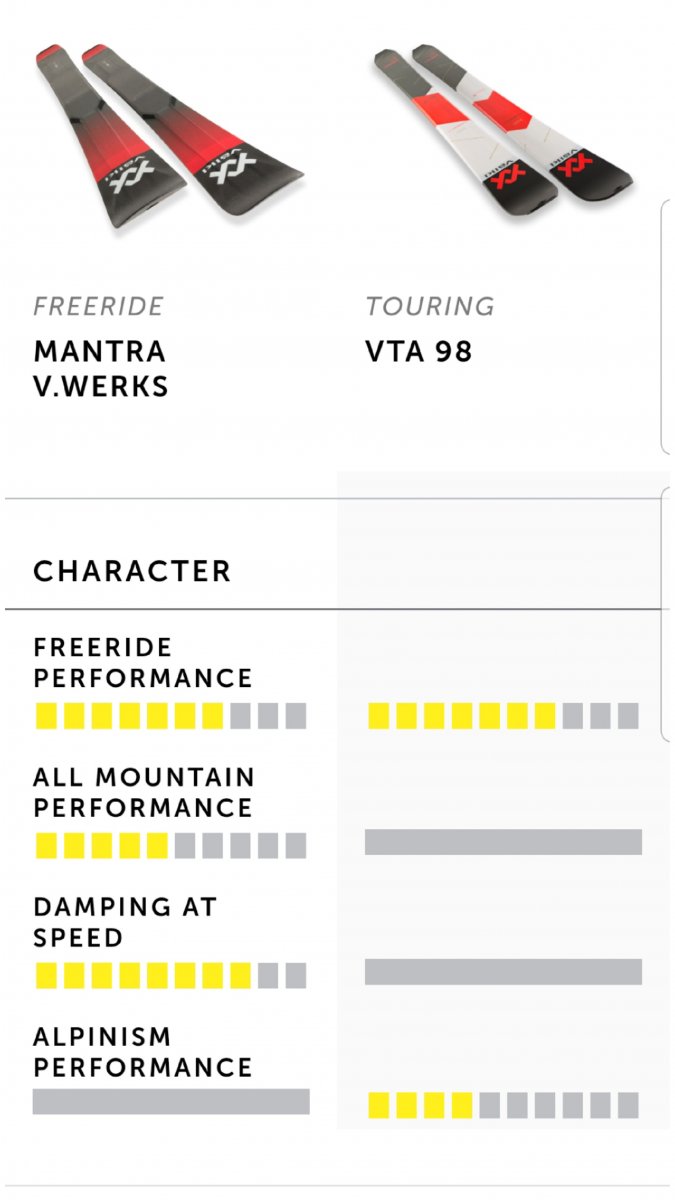The width and height of the screenshot is (675, 1200).
Task: Click the CHARACTER section heading
Action: point(132,571)
